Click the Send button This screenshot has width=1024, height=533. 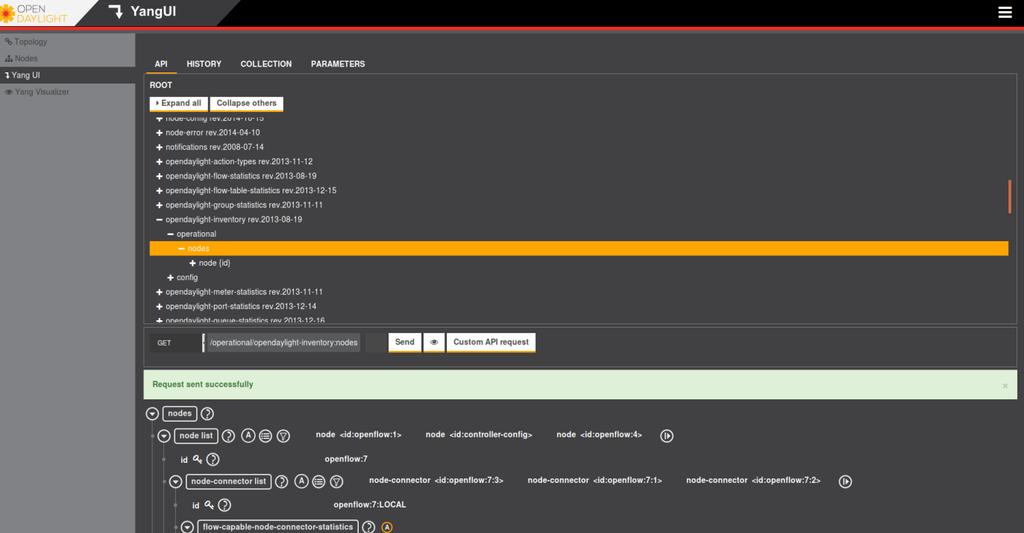tap(405, 342)
